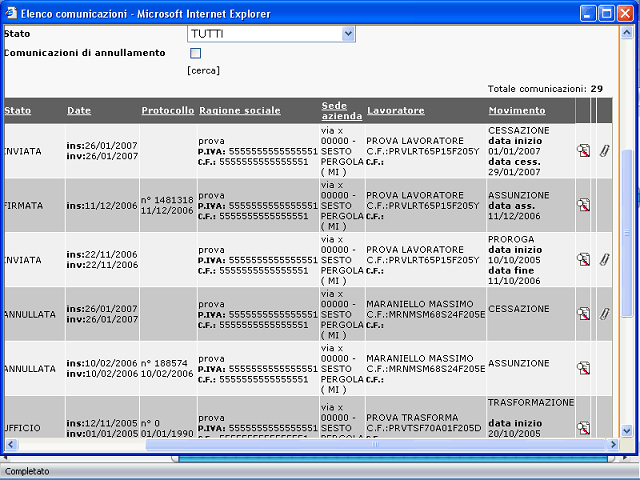Click Internet Explorer title bar icon
640x480 pixels.
11,13
